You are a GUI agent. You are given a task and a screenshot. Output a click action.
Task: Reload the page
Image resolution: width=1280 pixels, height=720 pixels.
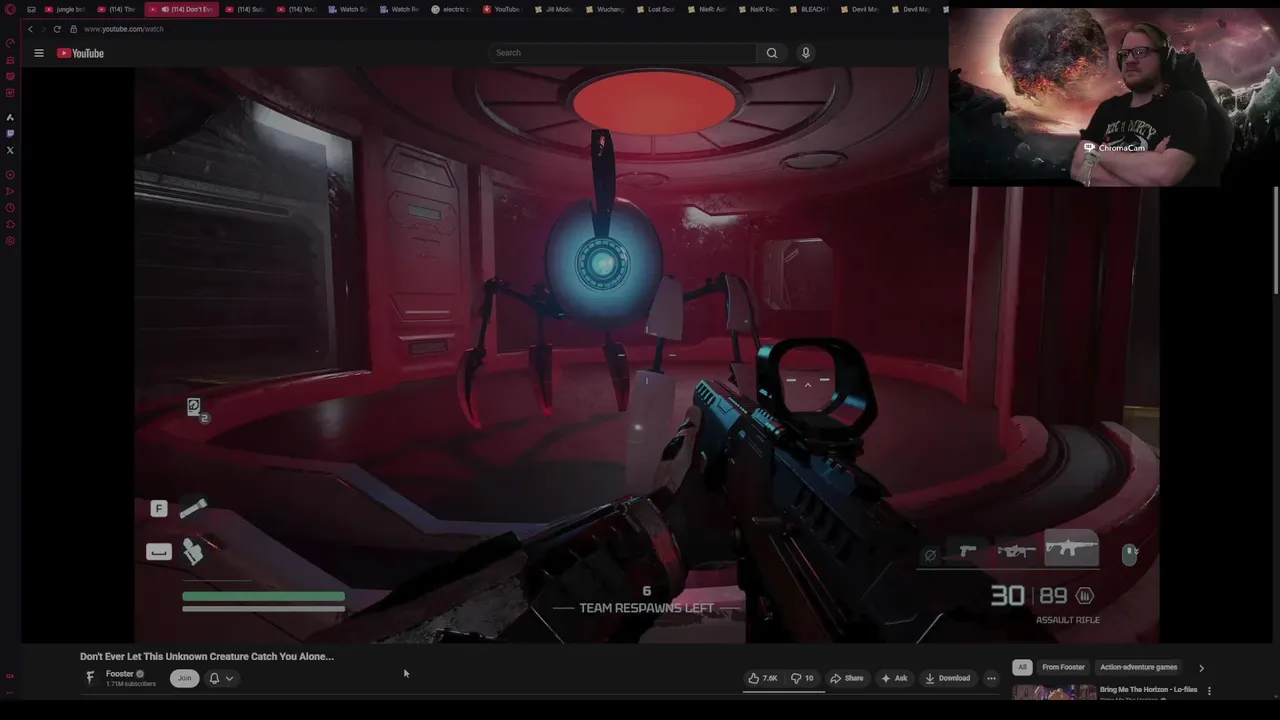tap(57, 29)
